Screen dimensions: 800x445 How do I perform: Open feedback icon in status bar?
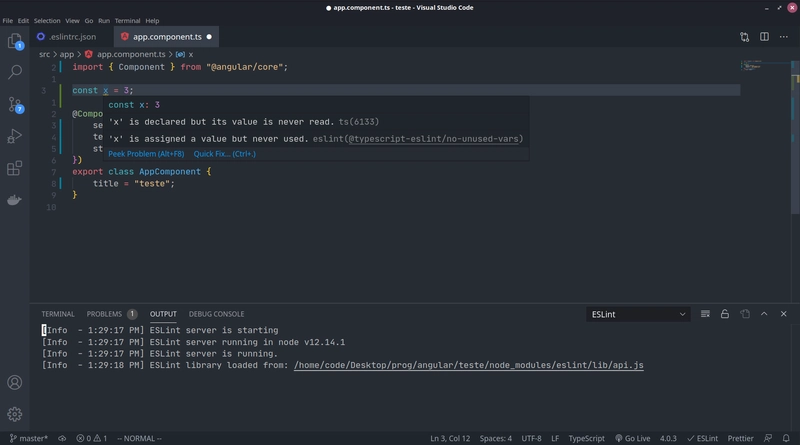768,438
